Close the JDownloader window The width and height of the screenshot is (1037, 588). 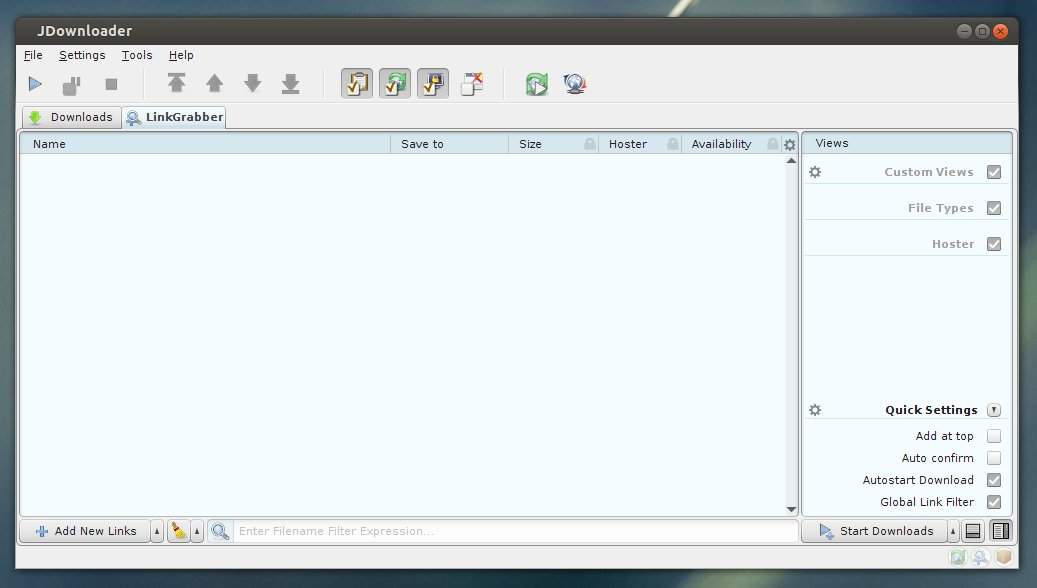click(1001, 30)
